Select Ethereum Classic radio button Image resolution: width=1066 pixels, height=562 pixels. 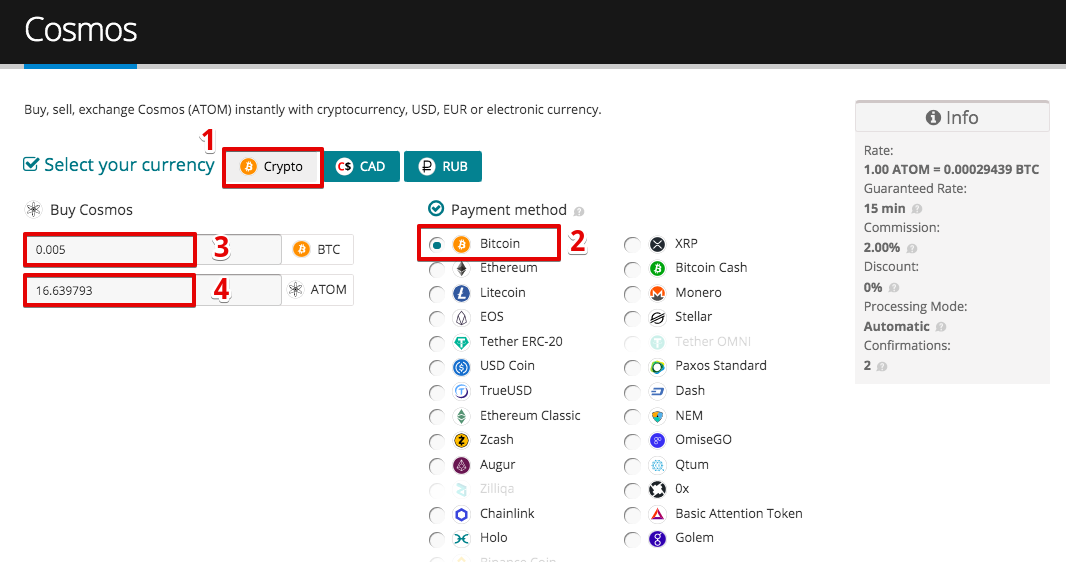click(436, 417)
